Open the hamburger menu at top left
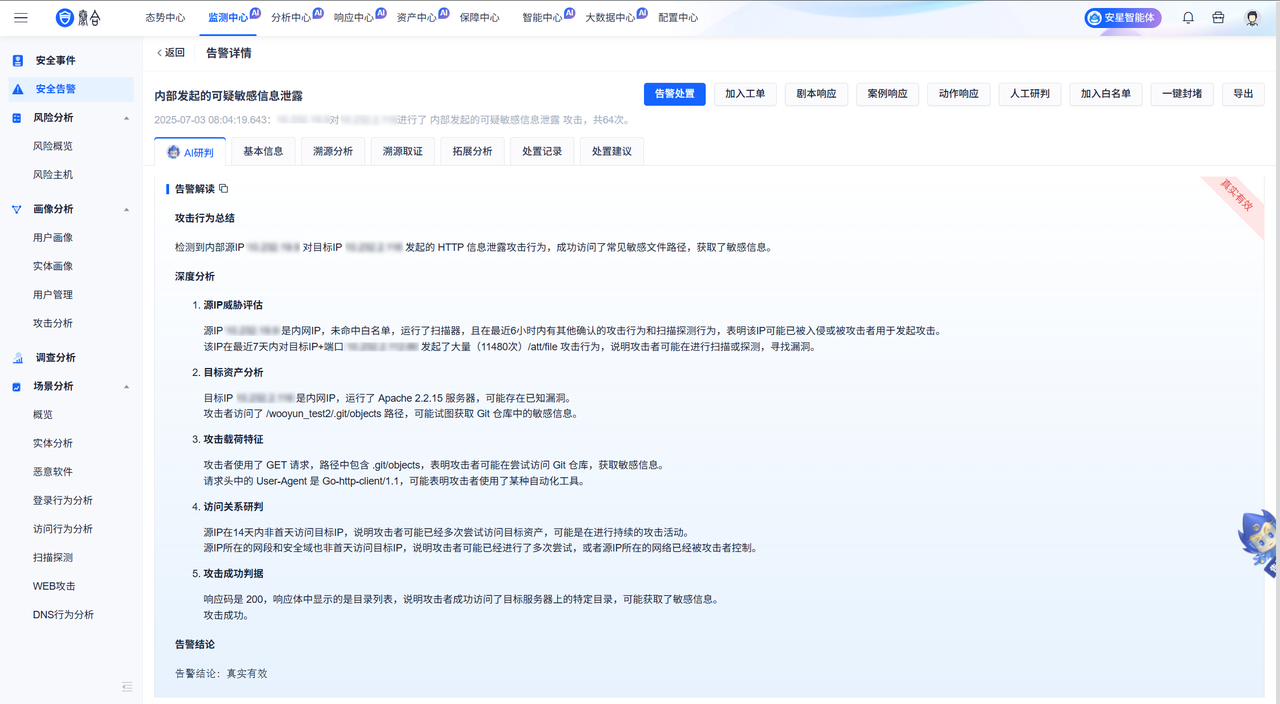Screen dimensions: 1280x704 point(21,16)
